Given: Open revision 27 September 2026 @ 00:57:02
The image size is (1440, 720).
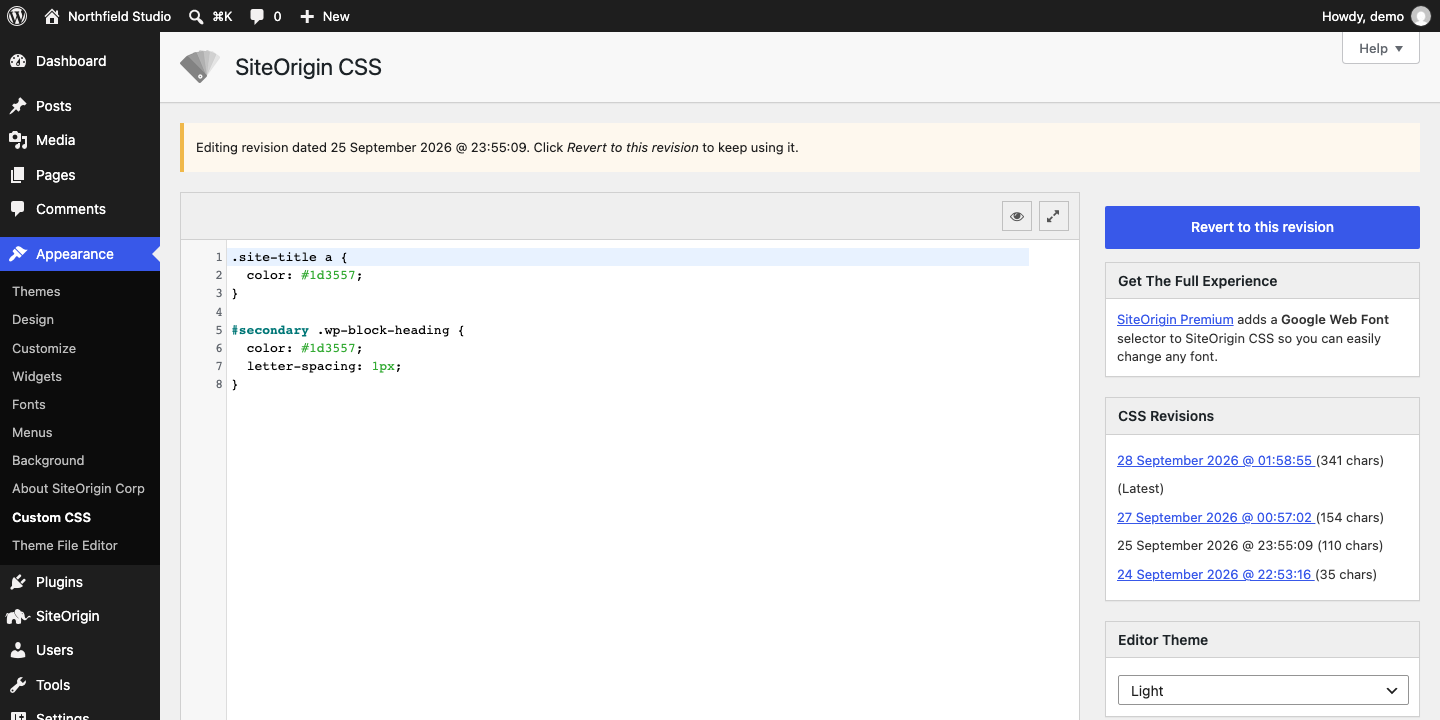Looking at the screenshot, I should (x=1215, y=517).
